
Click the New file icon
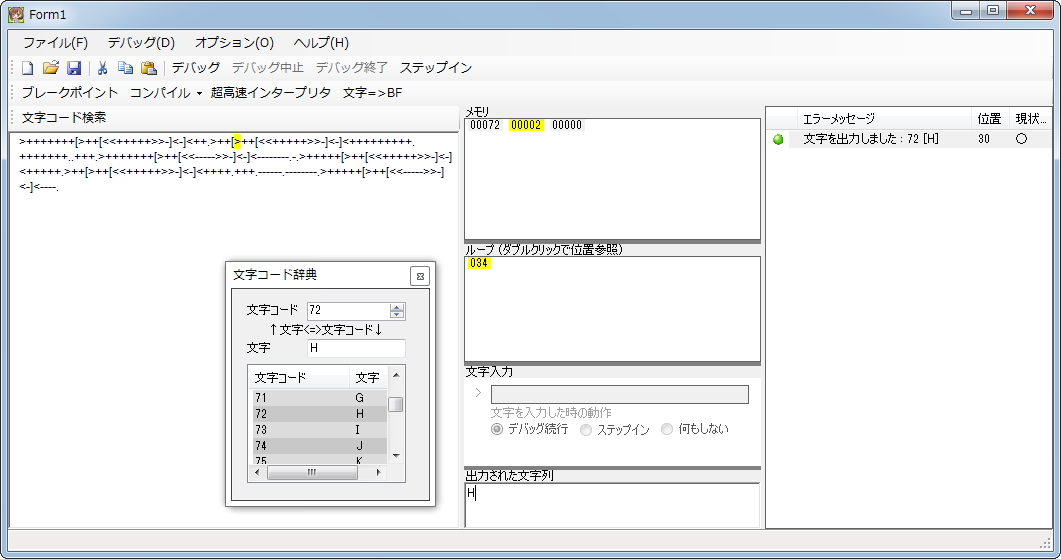pos(28,68)
